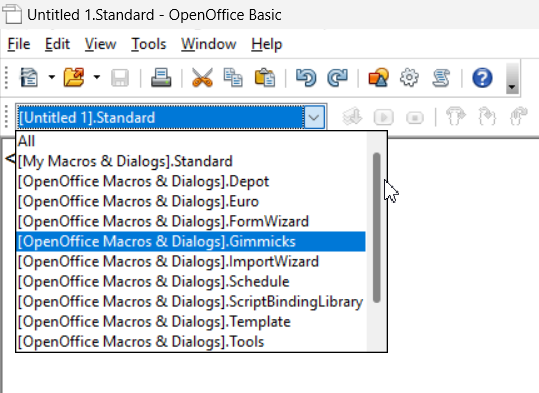
Task: Collapse the library combo box arrow
Action: coord(314,117)
